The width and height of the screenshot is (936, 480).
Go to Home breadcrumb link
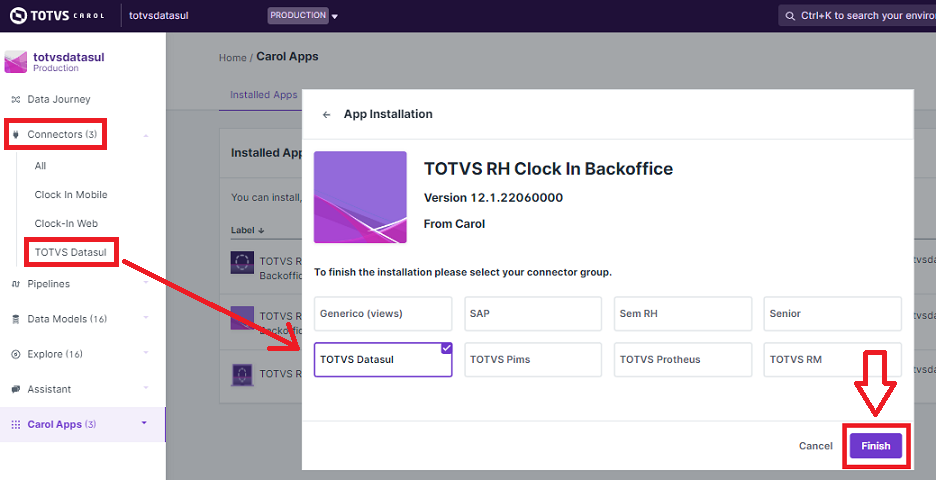[x=232, y=58]
